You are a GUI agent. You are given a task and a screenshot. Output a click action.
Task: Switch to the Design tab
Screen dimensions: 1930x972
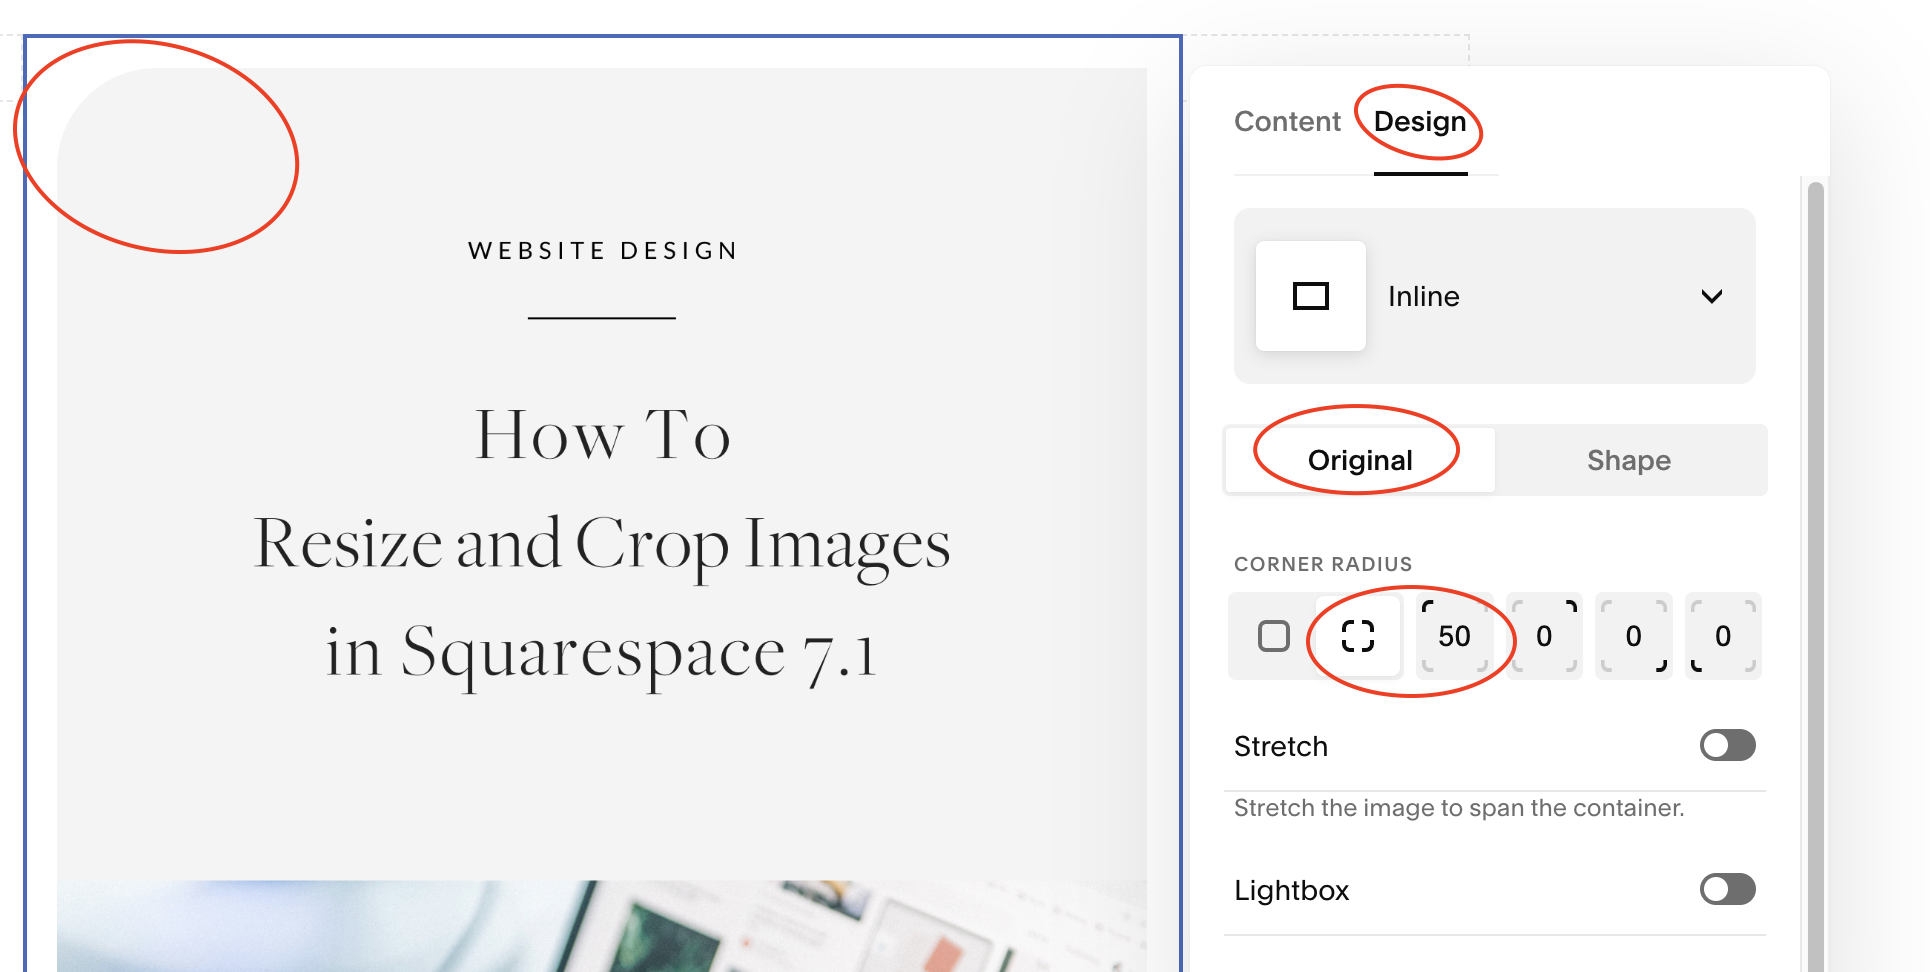tap(1420, 121)
